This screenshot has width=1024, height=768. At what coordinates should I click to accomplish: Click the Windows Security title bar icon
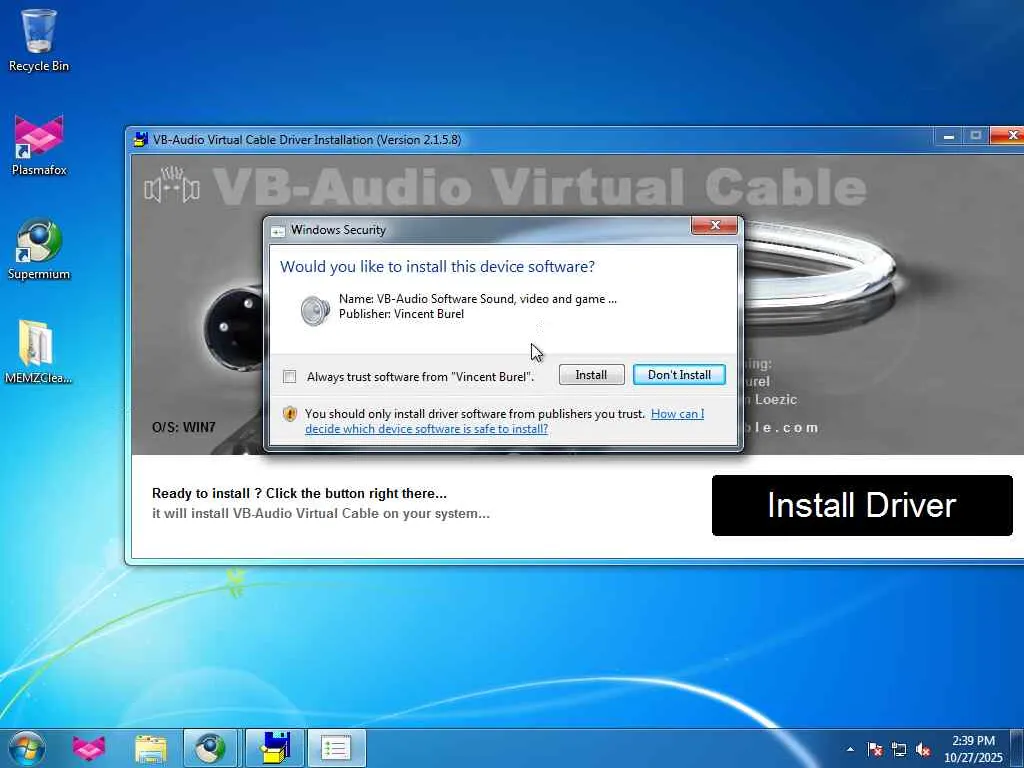[x=278, y=231]
